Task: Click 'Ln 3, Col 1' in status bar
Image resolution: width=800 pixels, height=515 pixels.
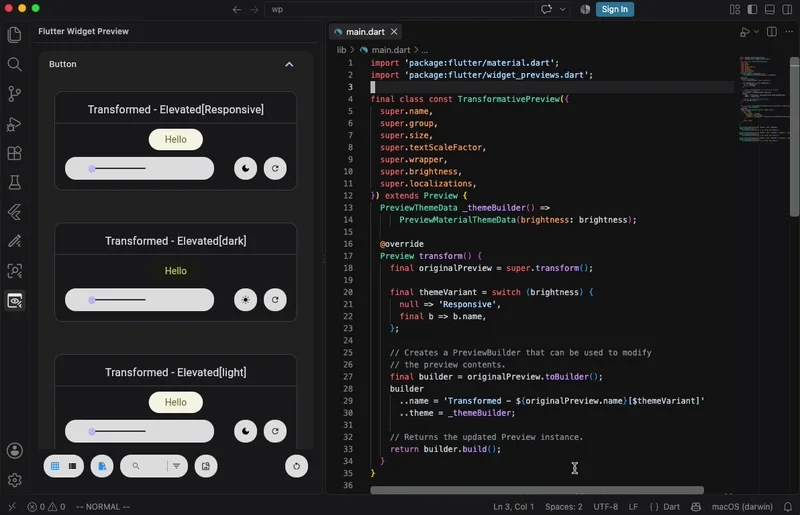Action: click(x=513, y=507)
